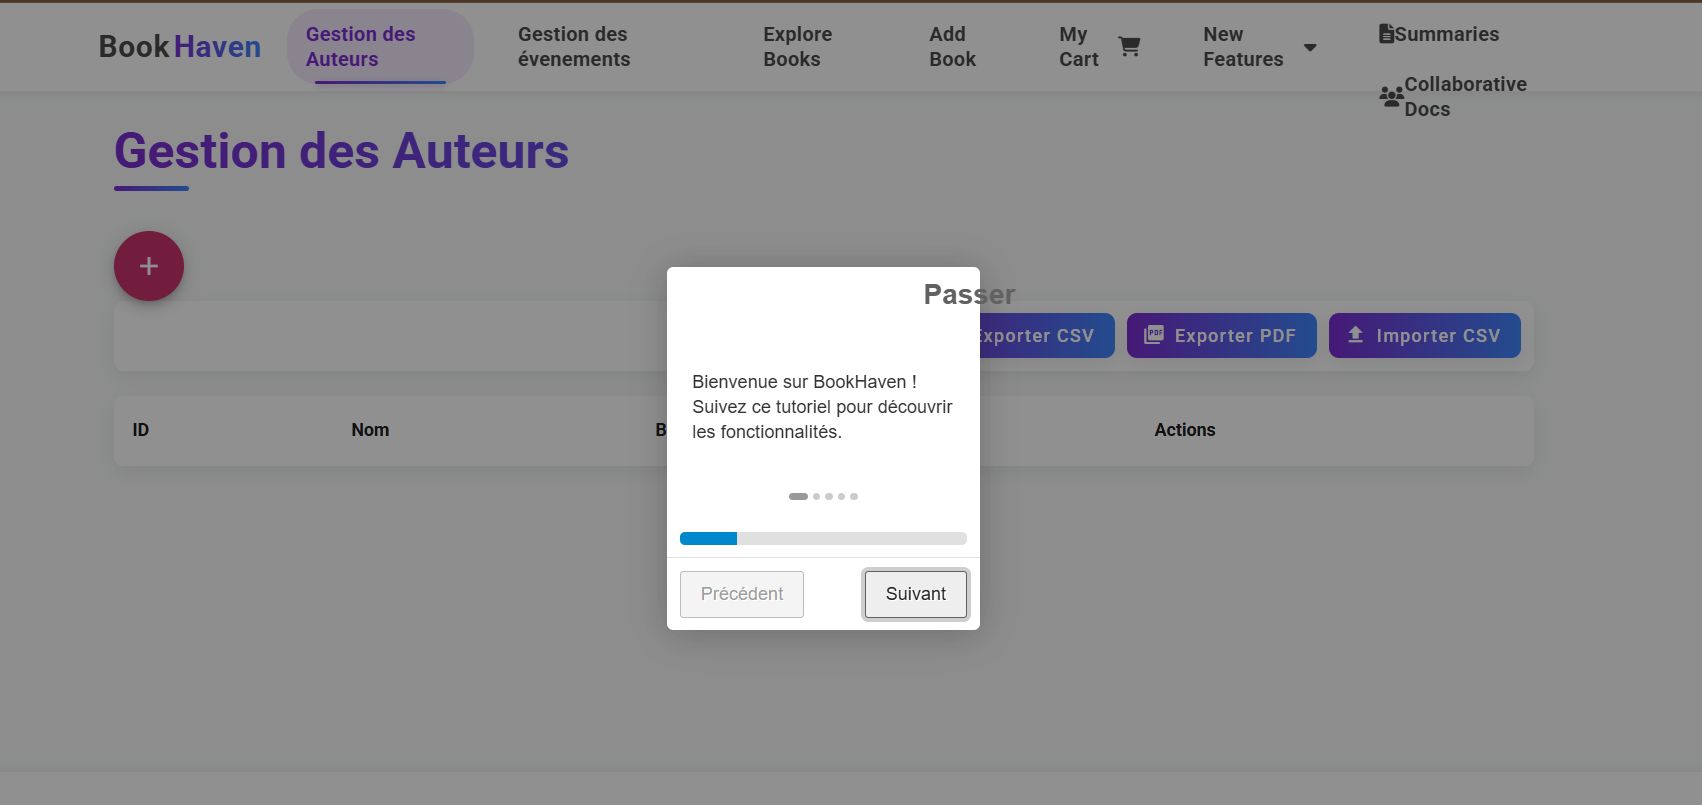Click the Summaries document icon

[x=1386, y=34]
